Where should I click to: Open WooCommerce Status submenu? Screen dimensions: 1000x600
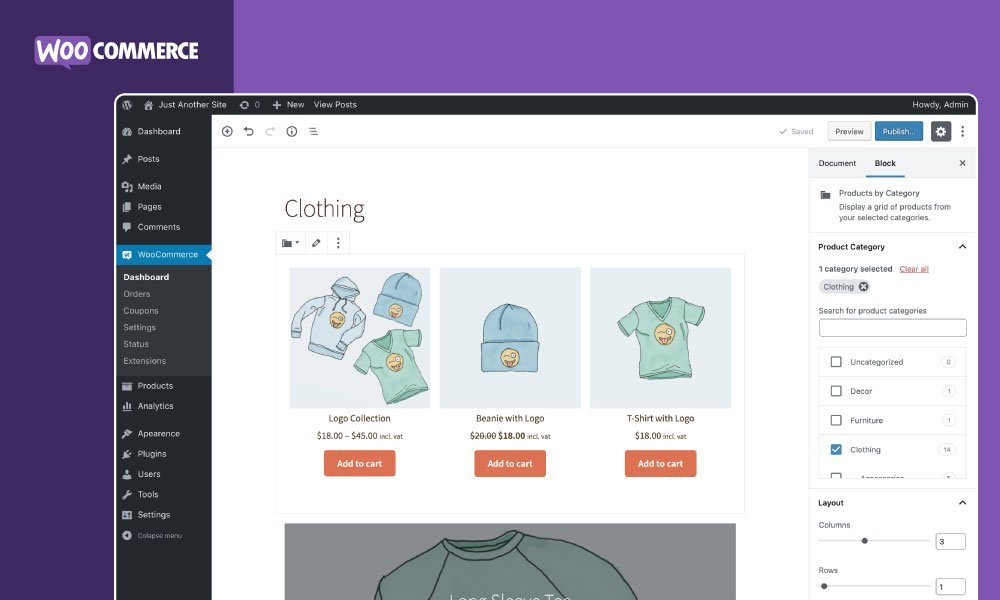(136, 344)
